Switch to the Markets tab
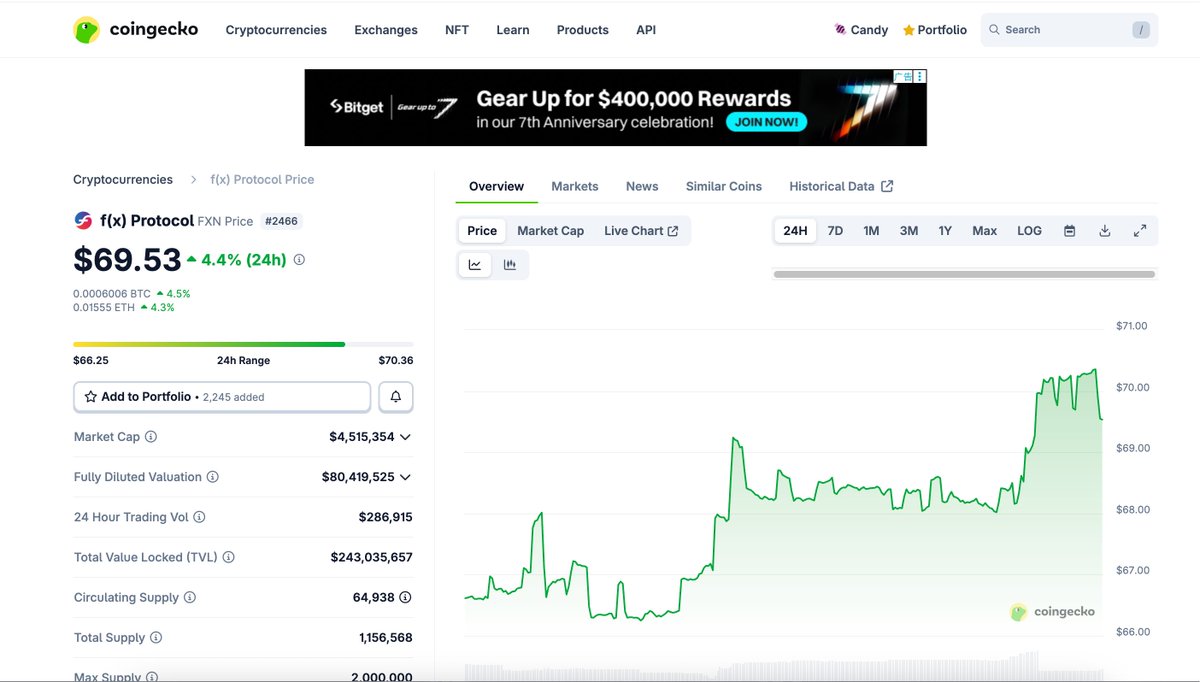The image size is (1200, 682). point(574,186)
